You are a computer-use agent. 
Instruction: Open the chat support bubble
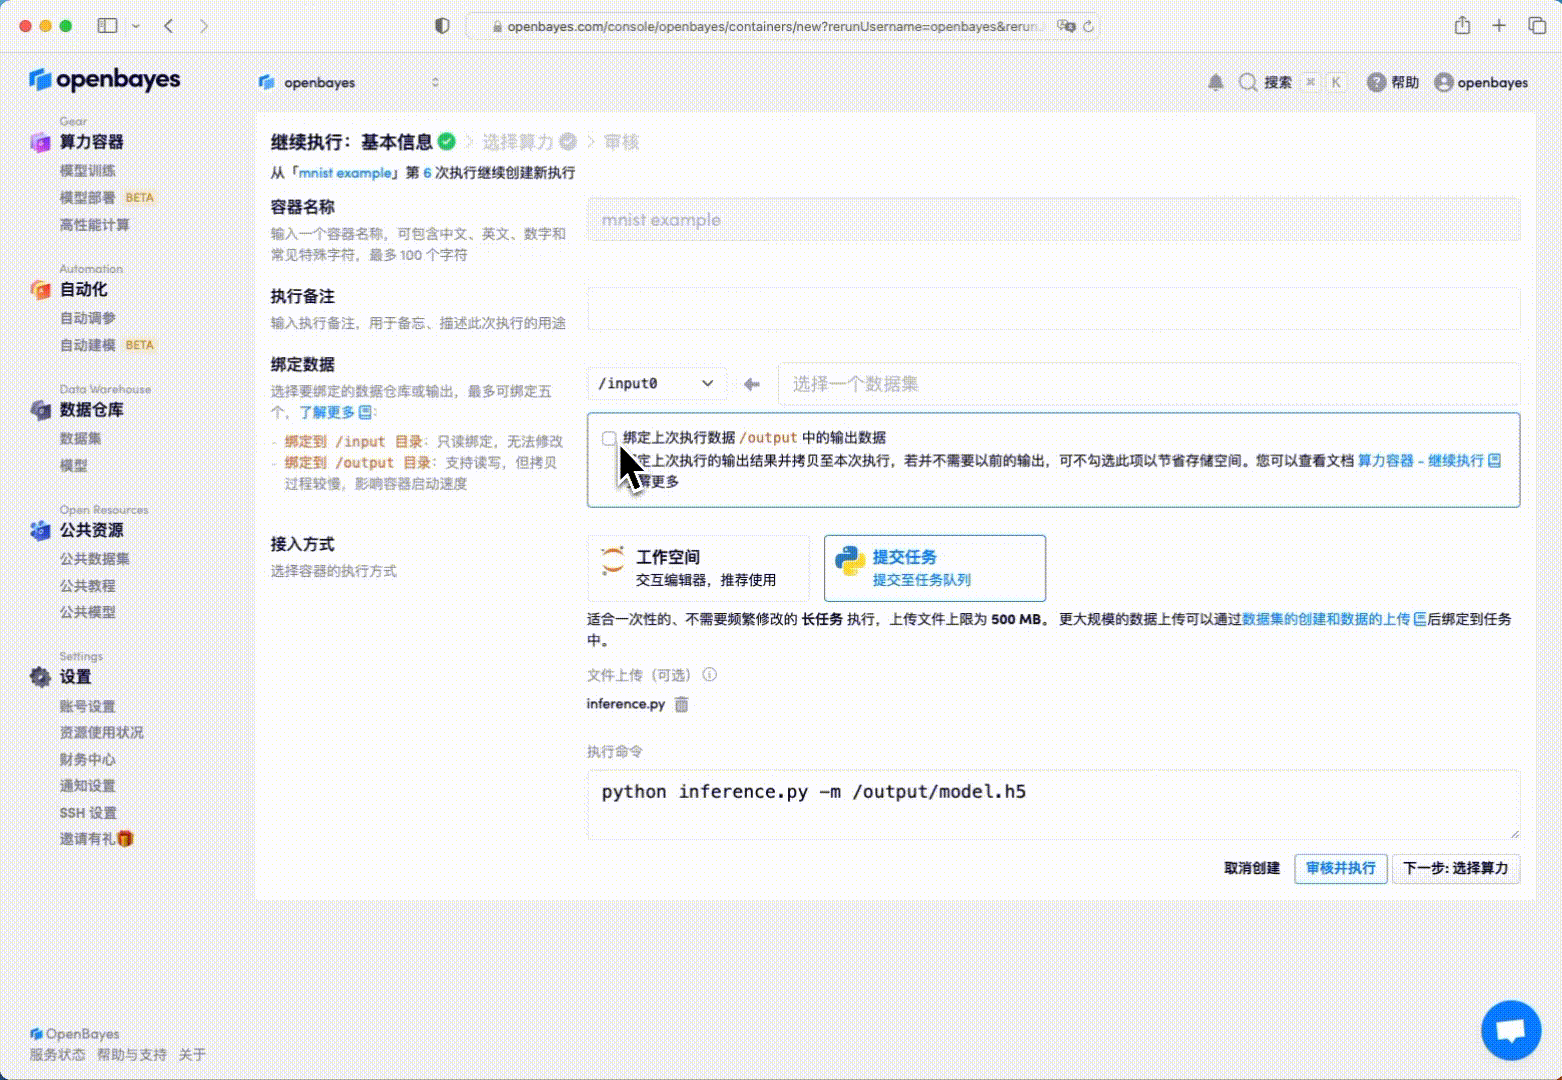[x=1510, y=1029]
